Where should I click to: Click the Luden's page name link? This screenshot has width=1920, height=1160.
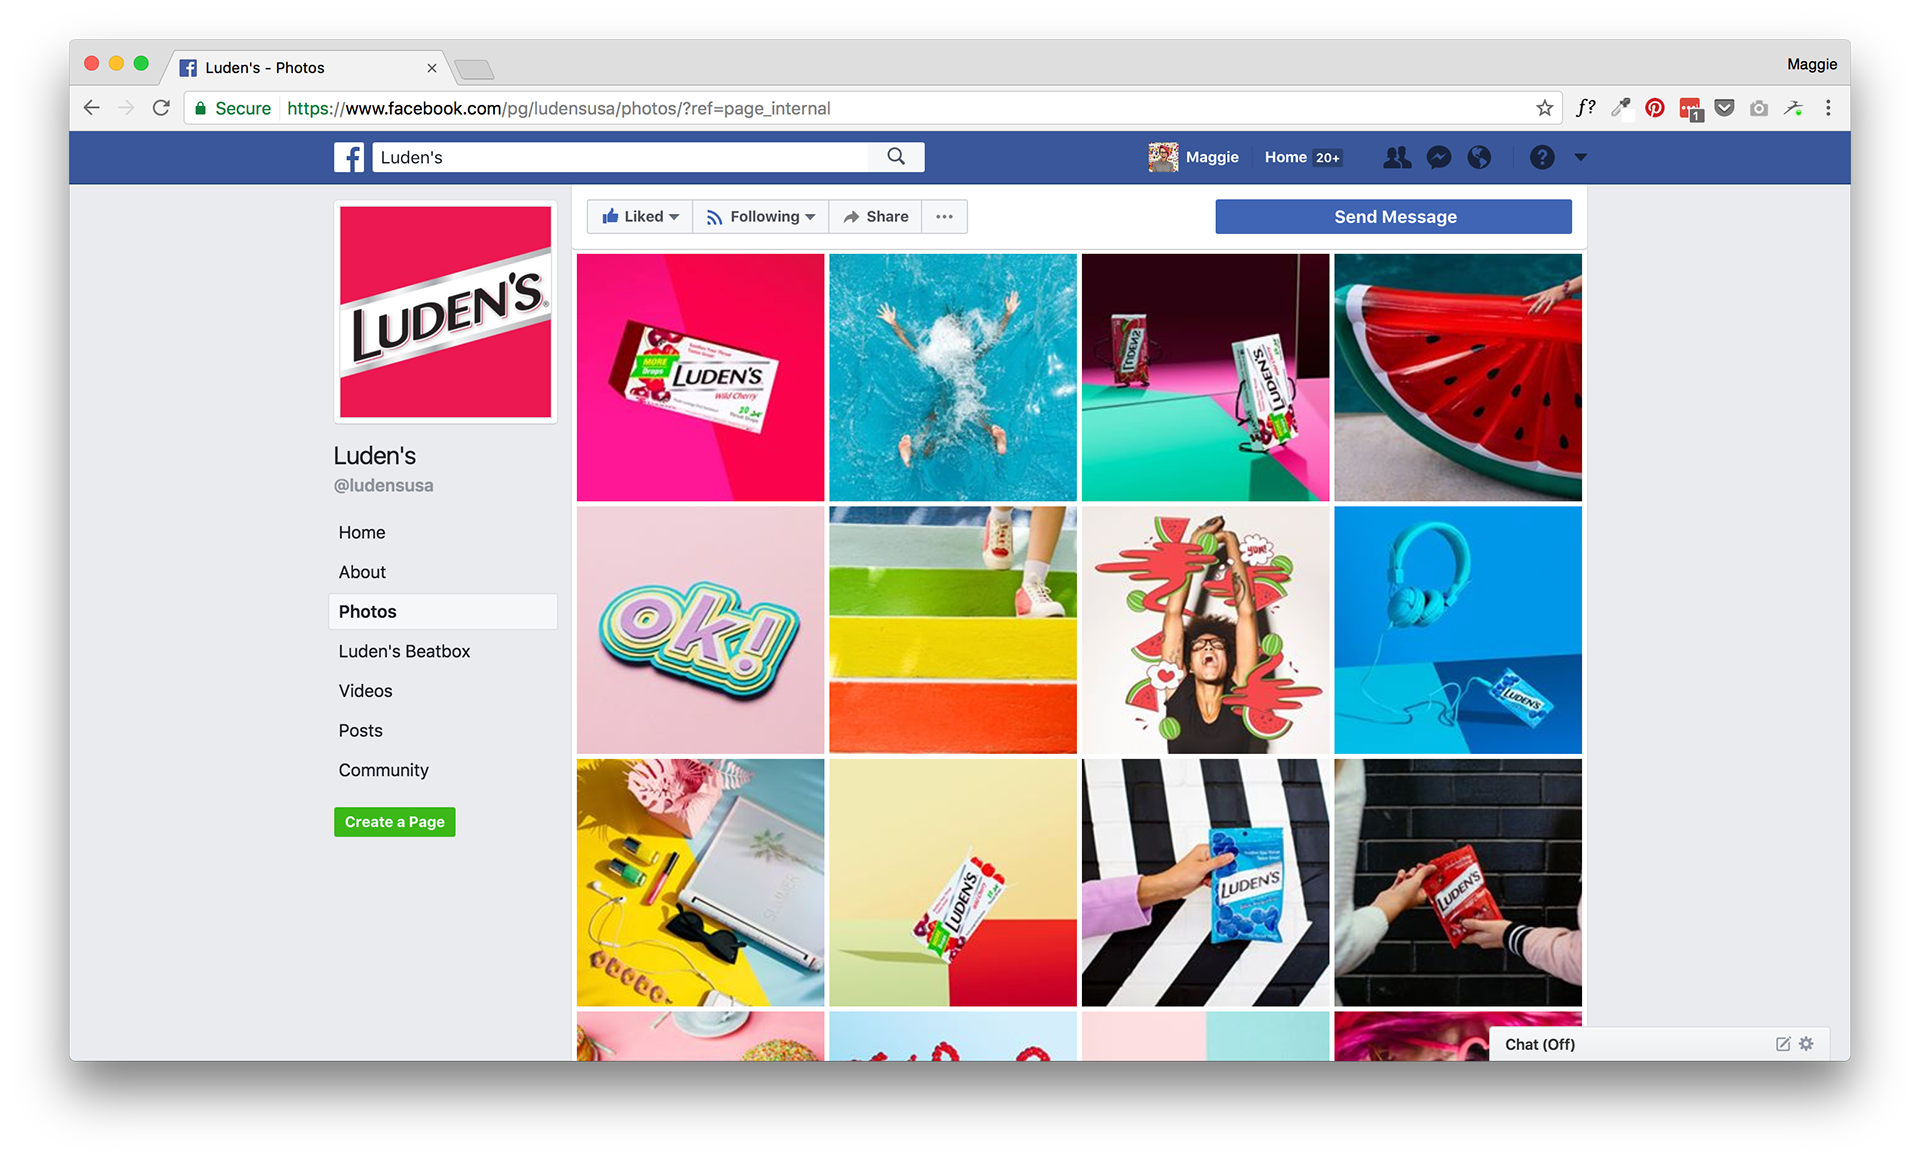[x=375, y=455]
